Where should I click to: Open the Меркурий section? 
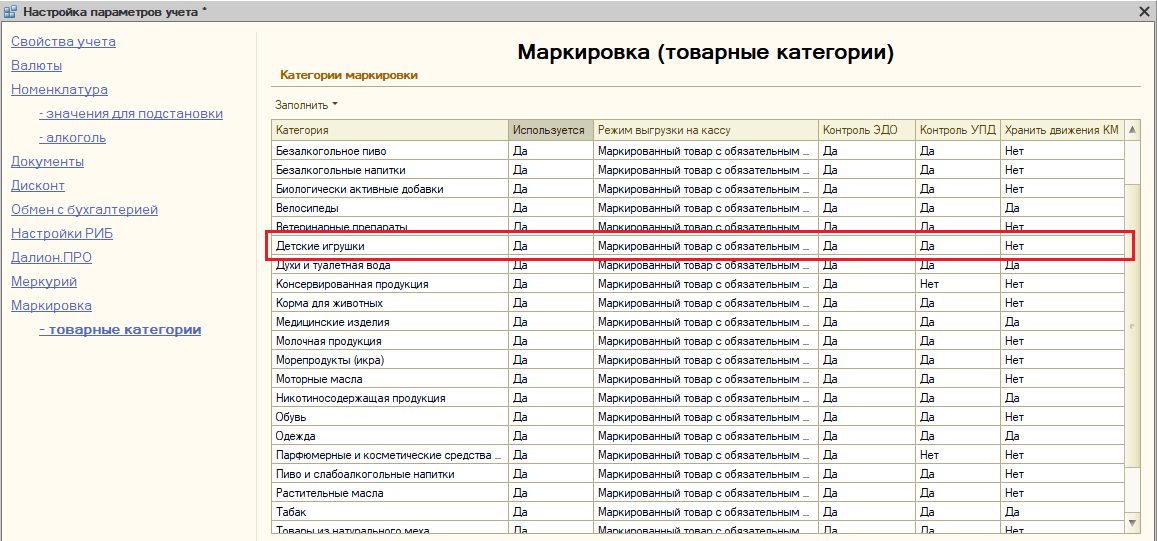pyautogui.click(x=43, y=282)
